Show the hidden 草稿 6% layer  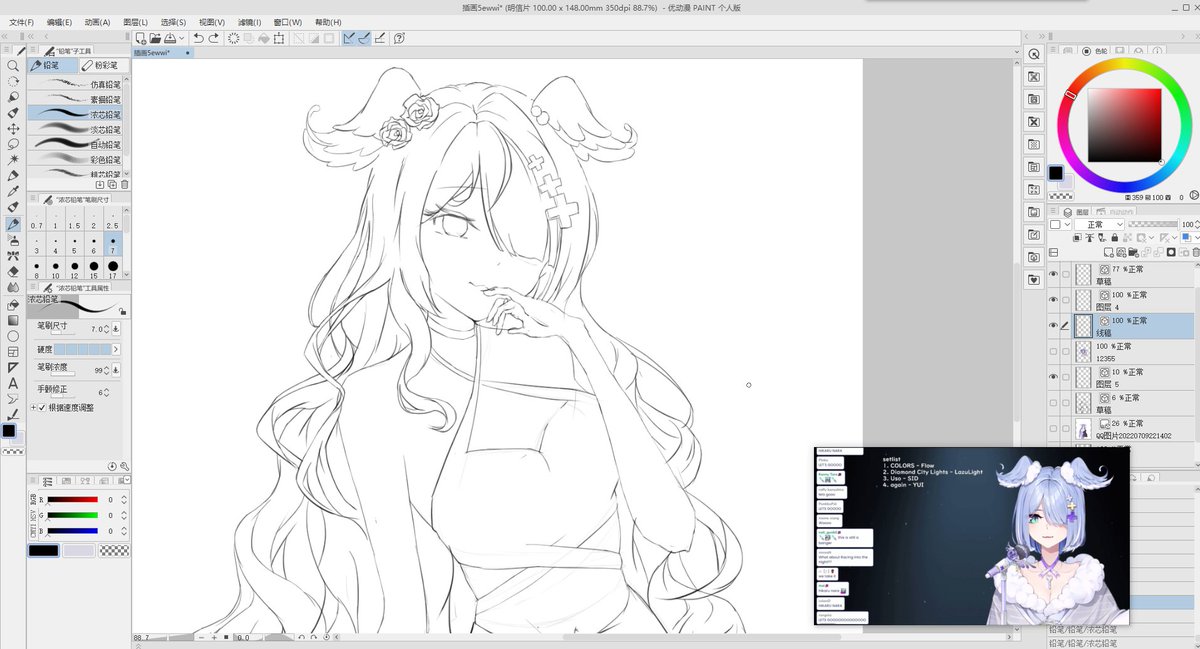tap(1053, 403)
